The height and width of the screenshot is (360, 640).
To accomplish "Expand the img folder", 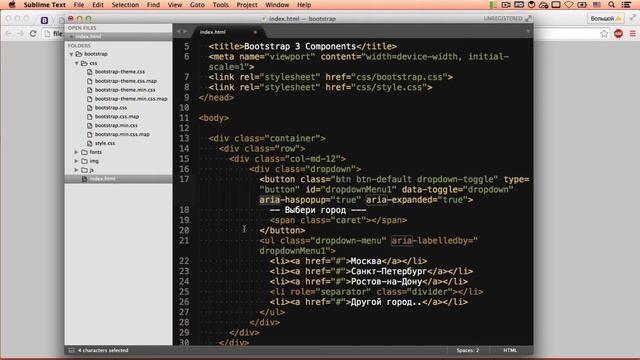I will click(x=76, y=161).
